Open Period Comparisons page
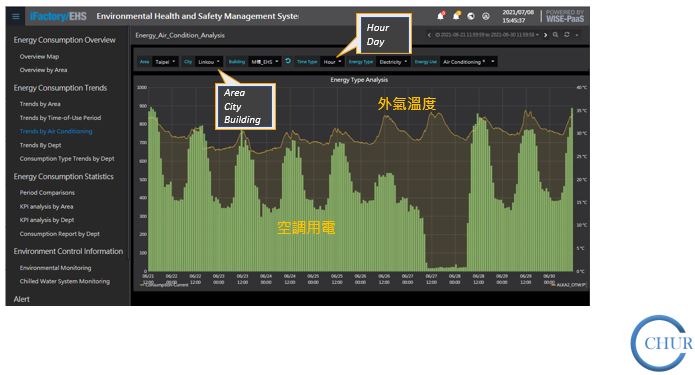 [47, 193]
